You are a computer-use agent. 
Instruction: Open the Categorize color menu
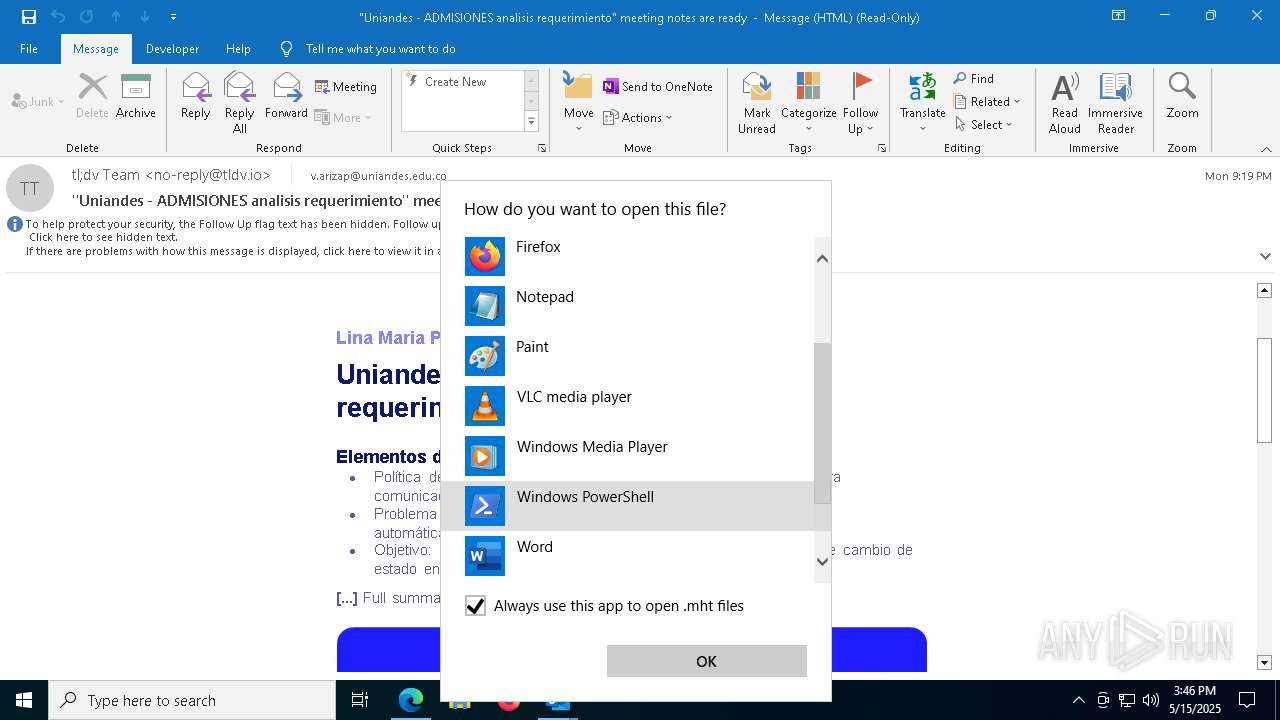tap(808, 103)
